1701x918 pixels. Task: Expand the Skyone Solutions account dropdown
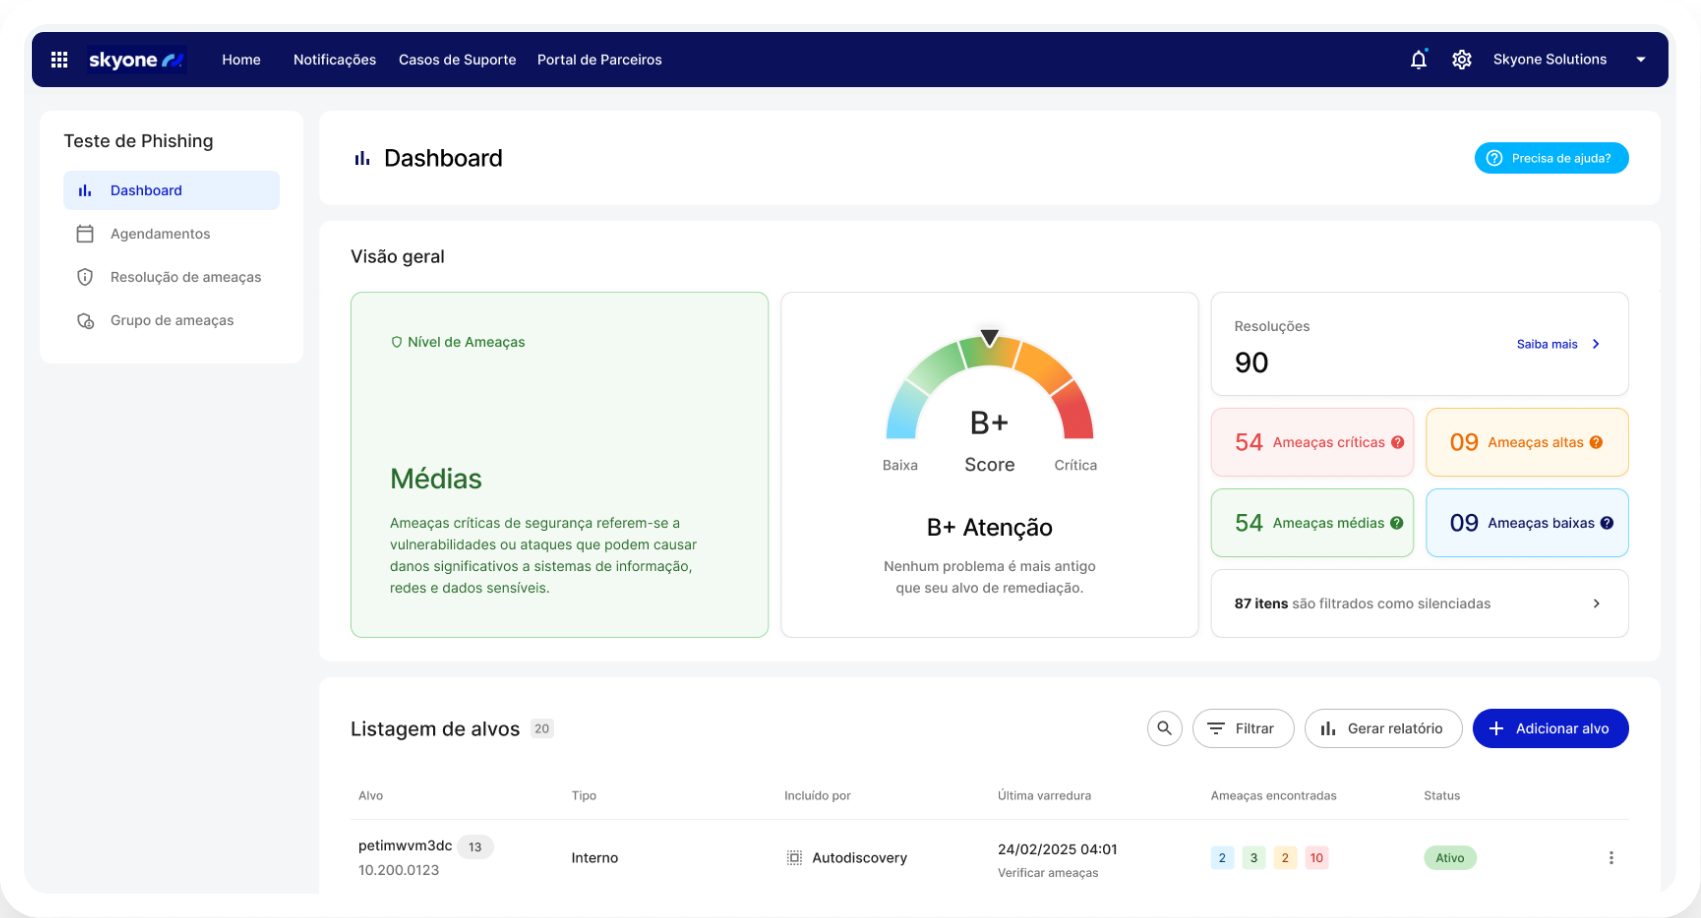[1641, 59]
